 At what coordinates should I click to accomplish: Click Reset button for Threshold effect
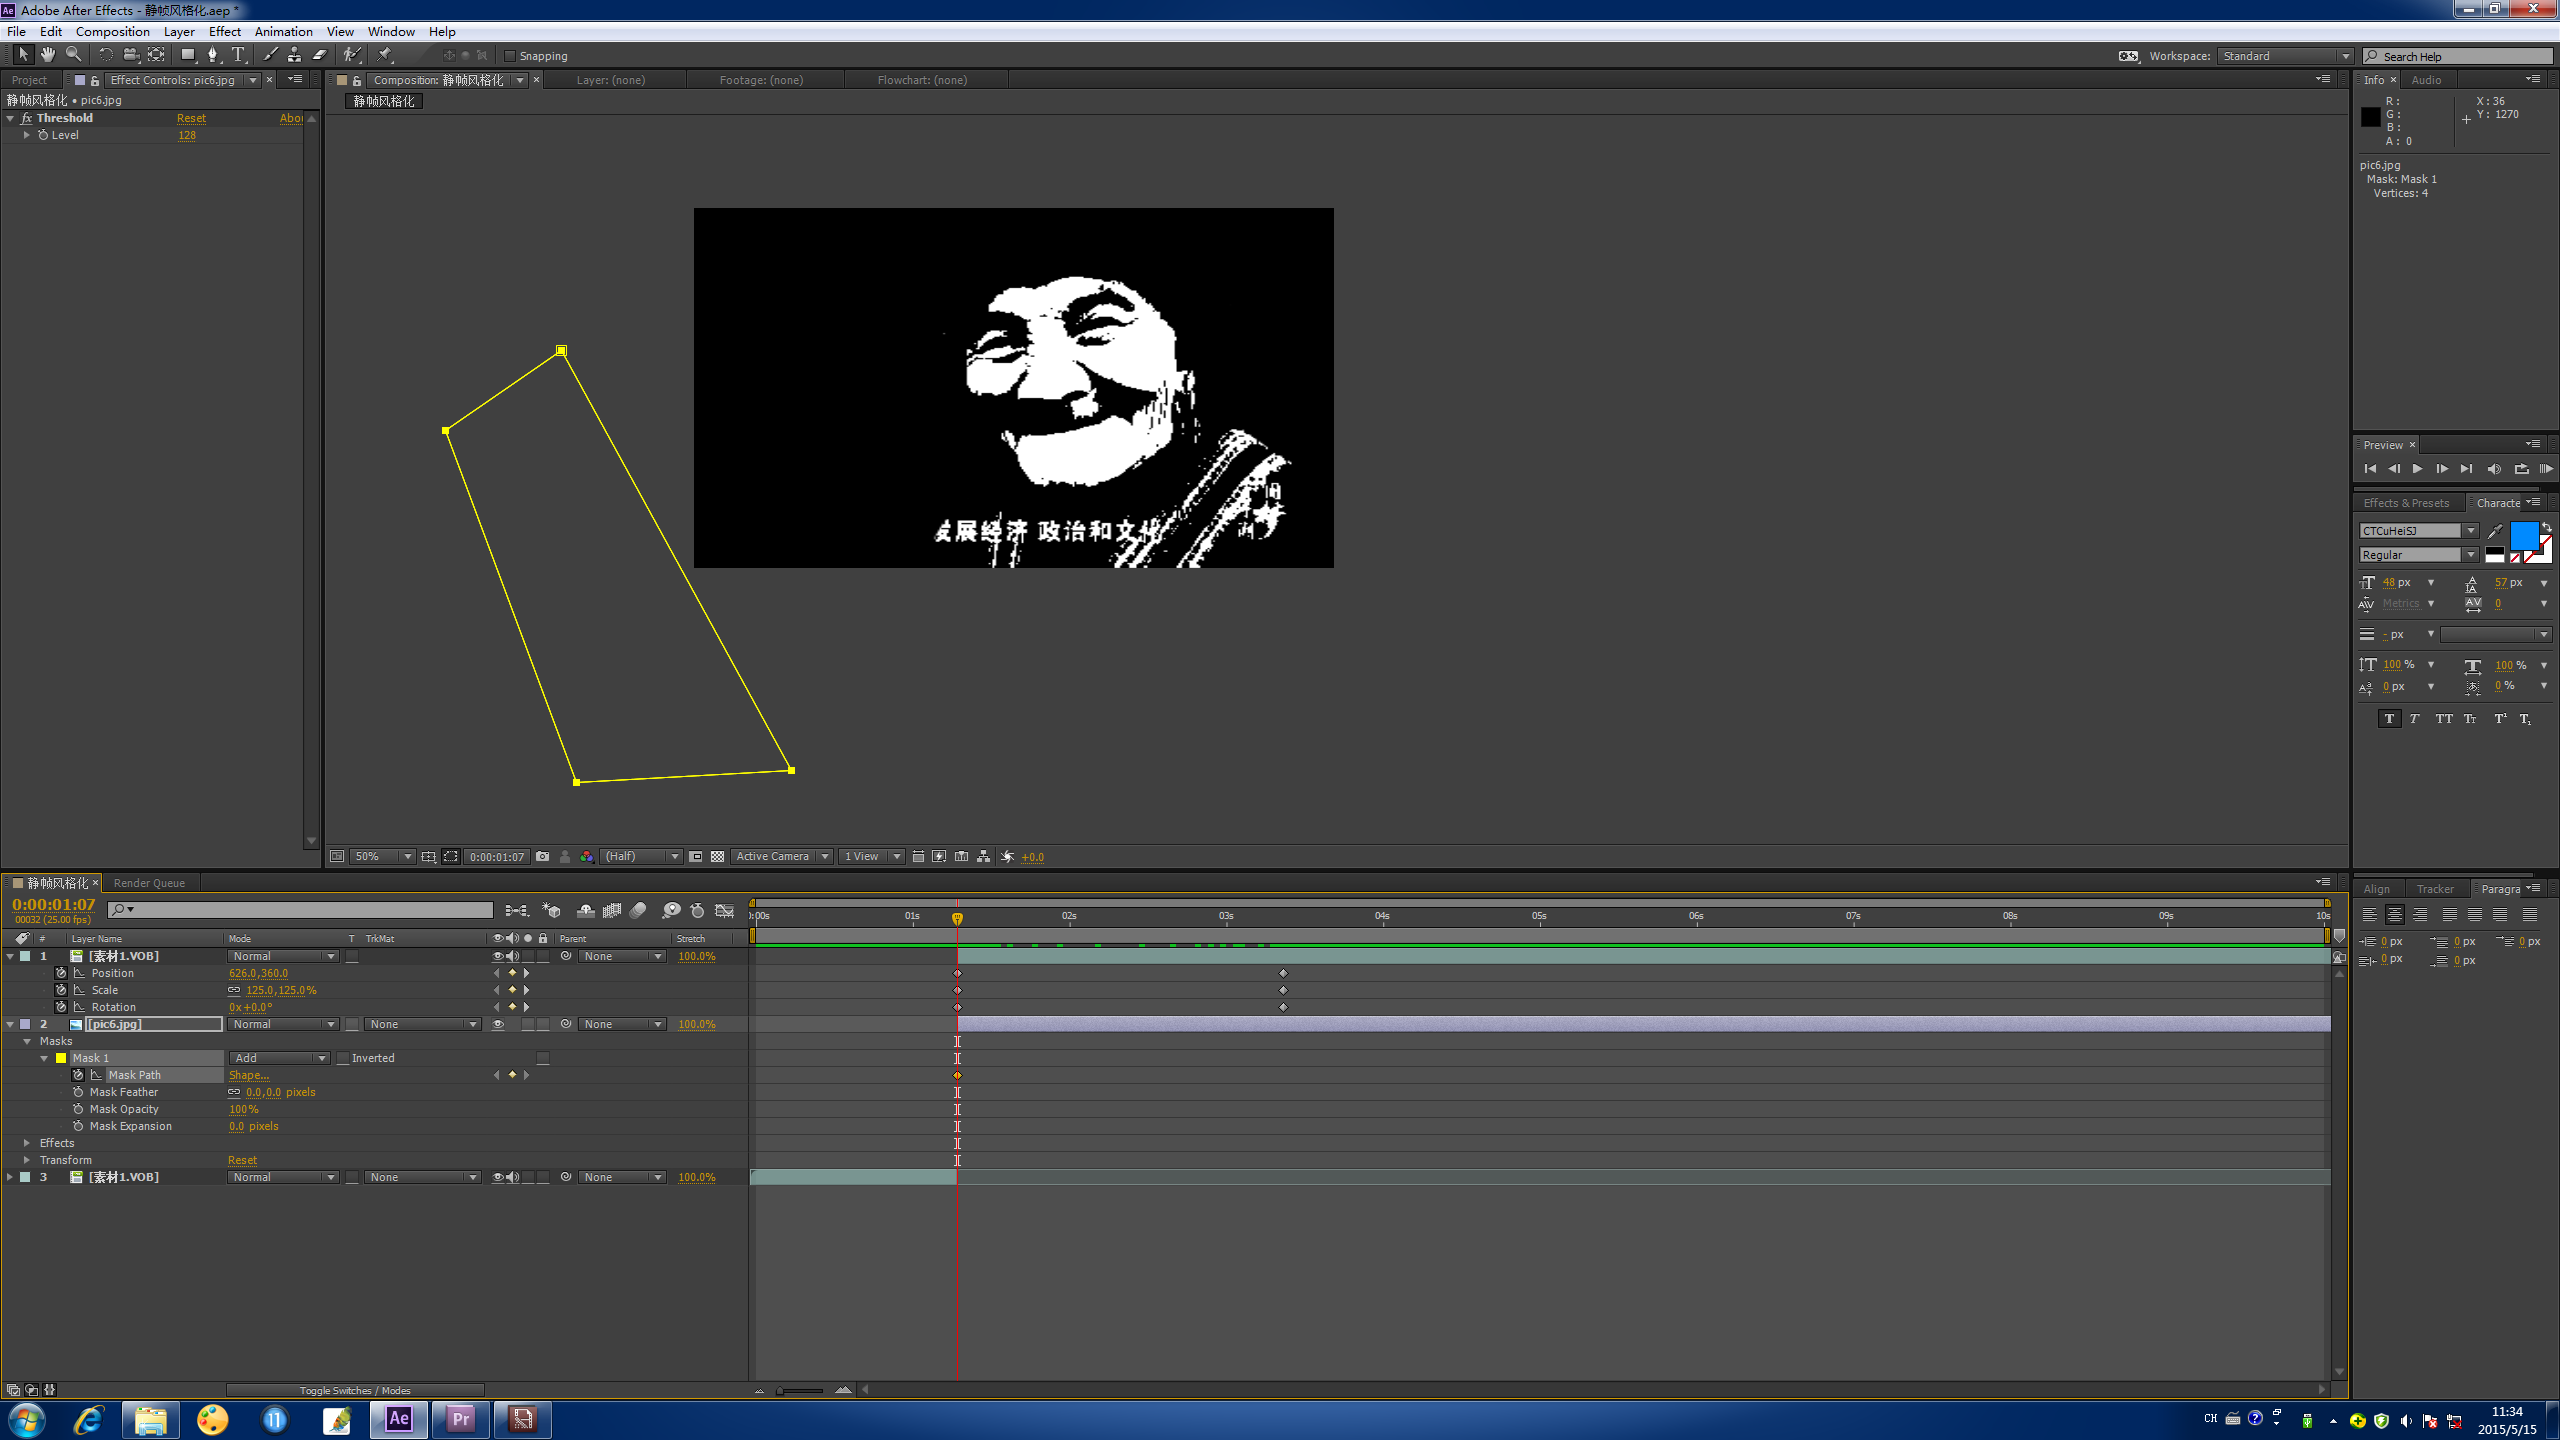coord(190,118)
